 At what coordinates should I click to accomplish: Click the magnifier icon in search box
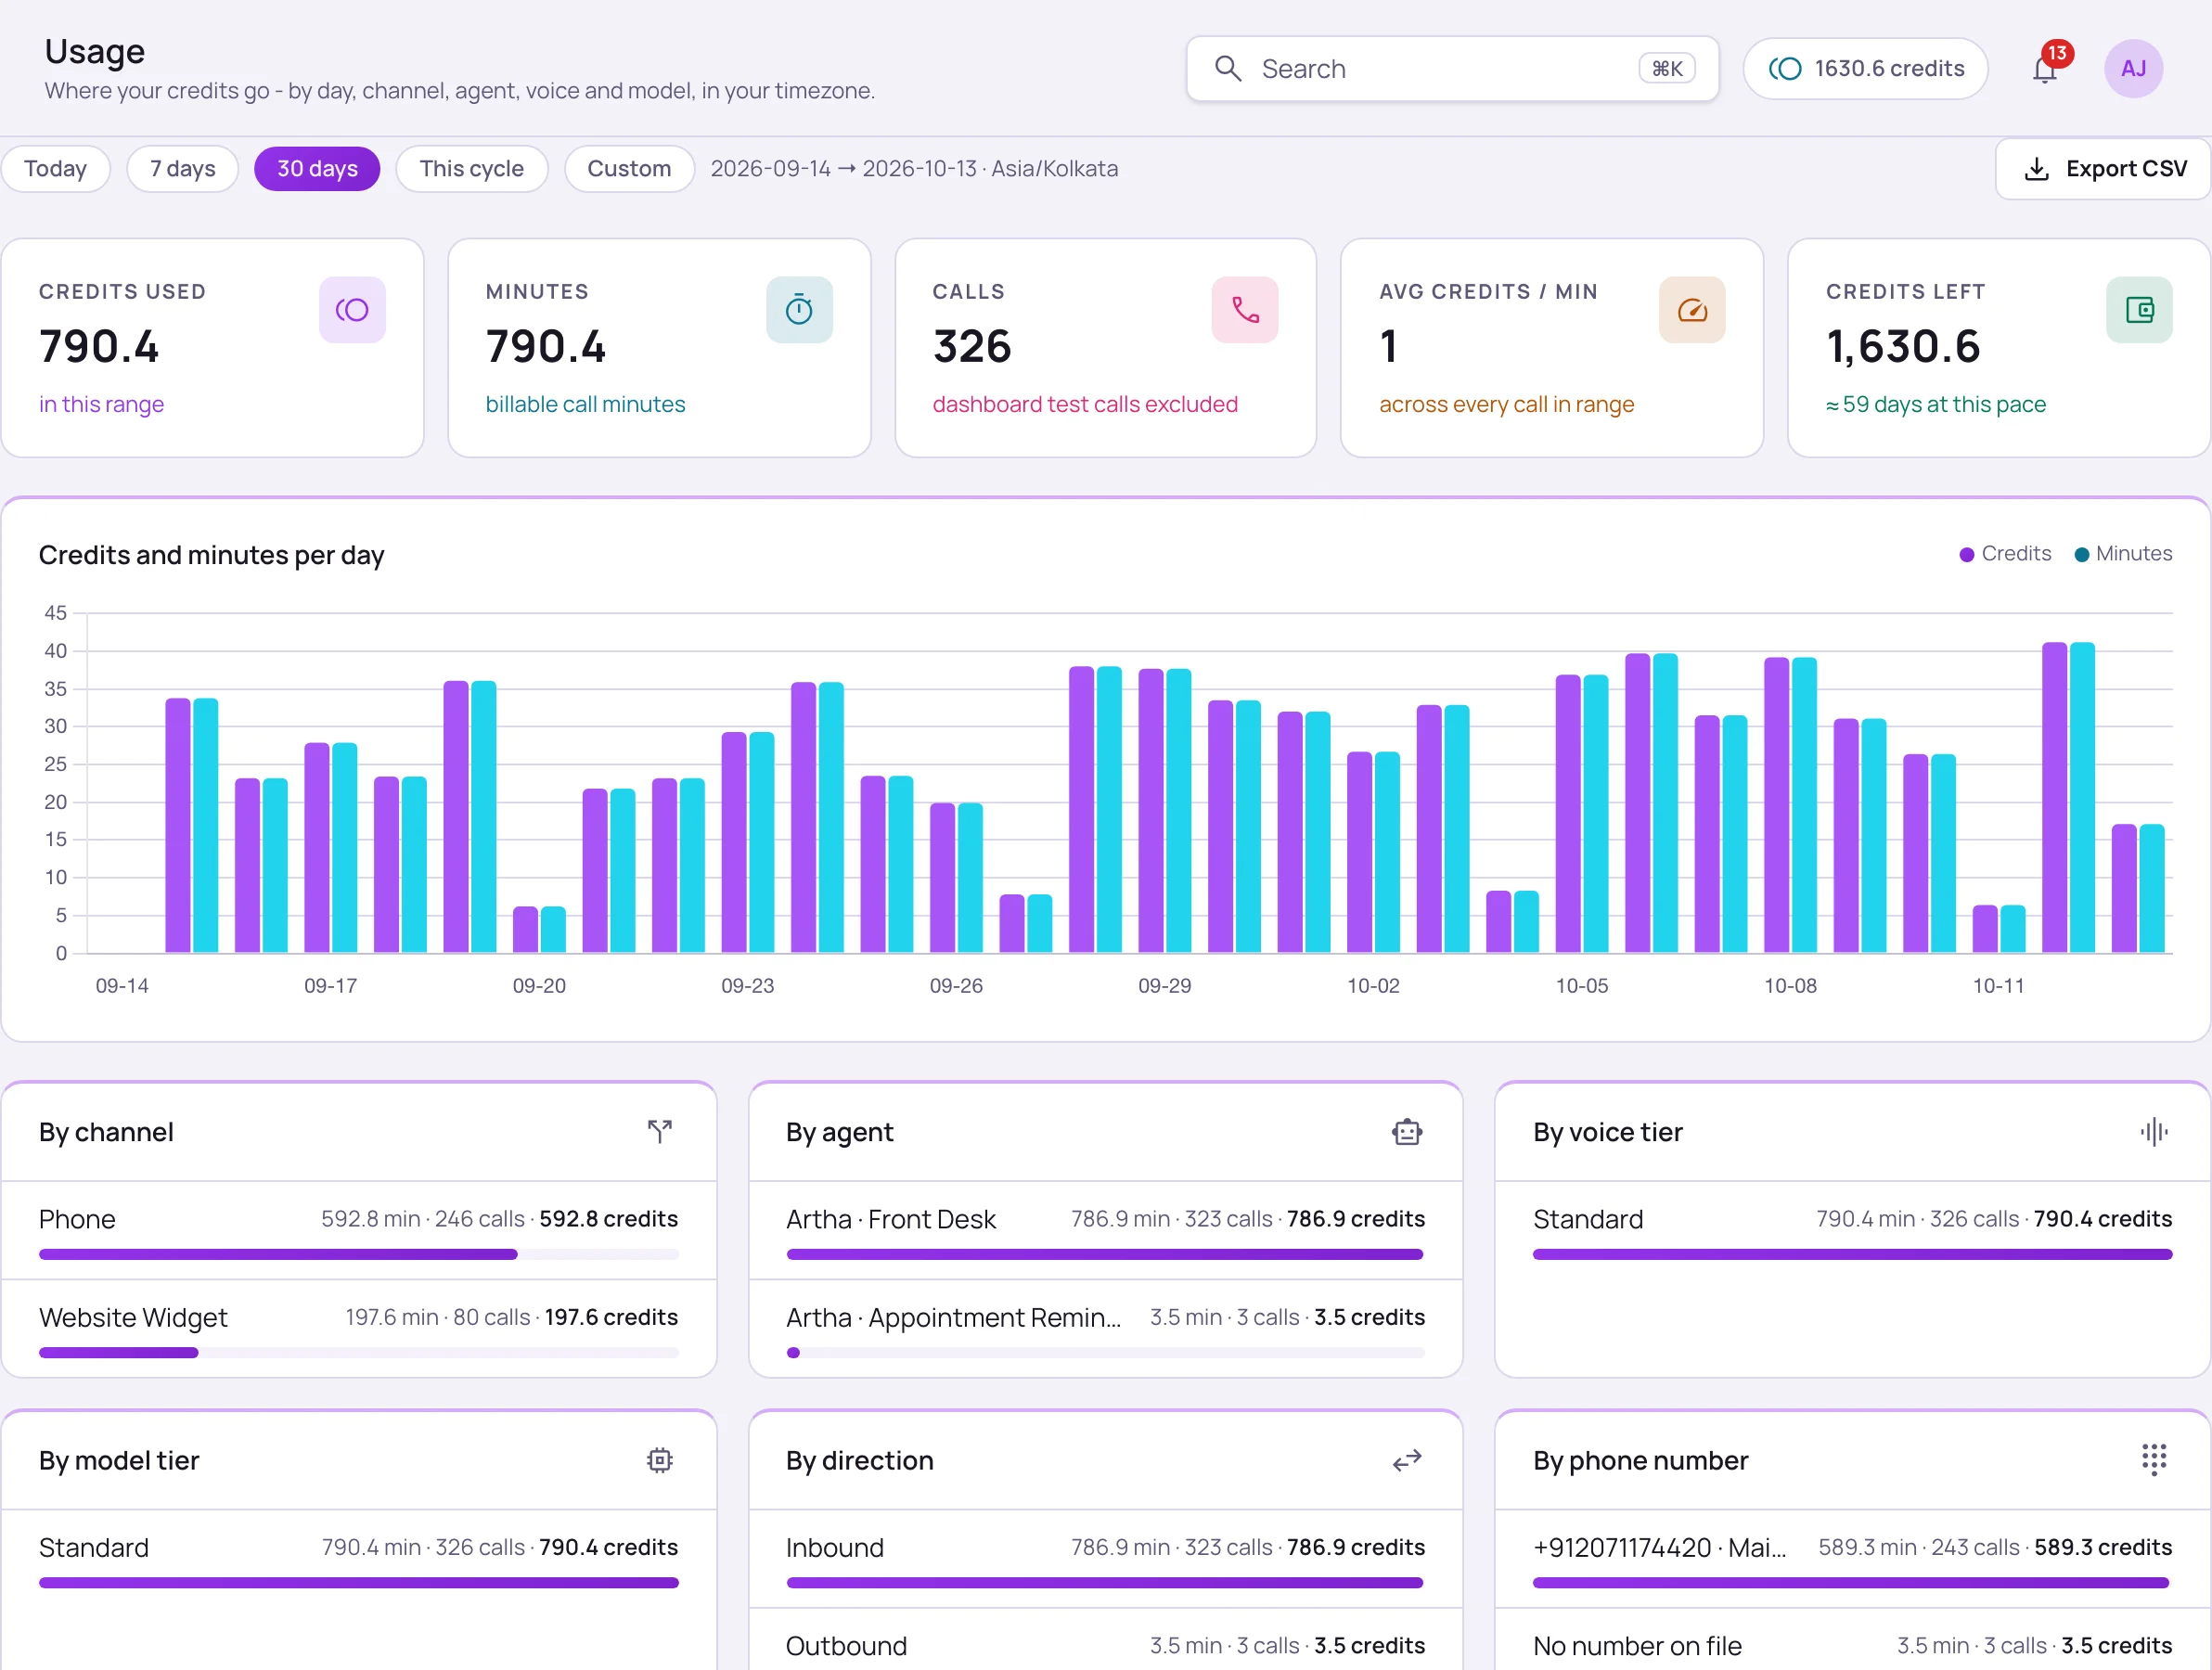1228,69
